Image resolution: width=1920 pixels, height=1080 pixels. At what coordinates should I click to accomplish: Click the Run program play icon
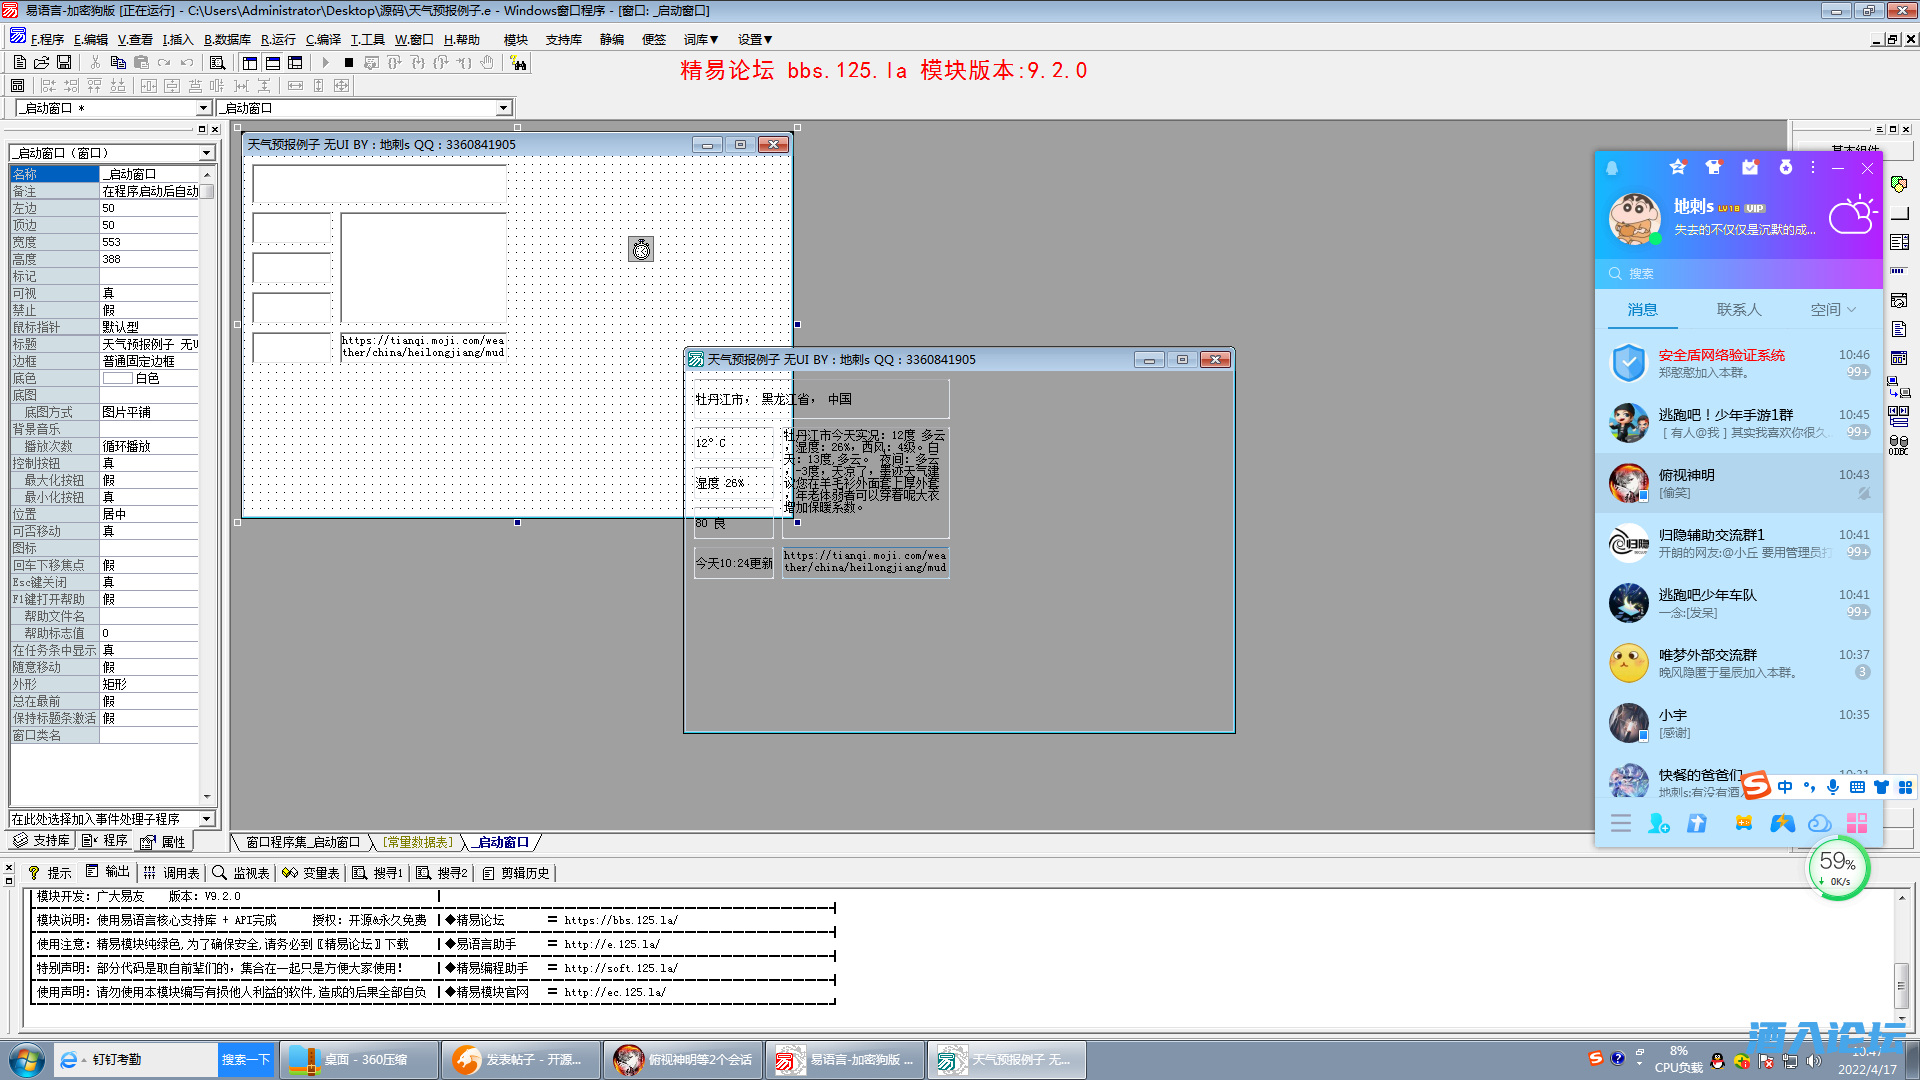pos(326,63)
